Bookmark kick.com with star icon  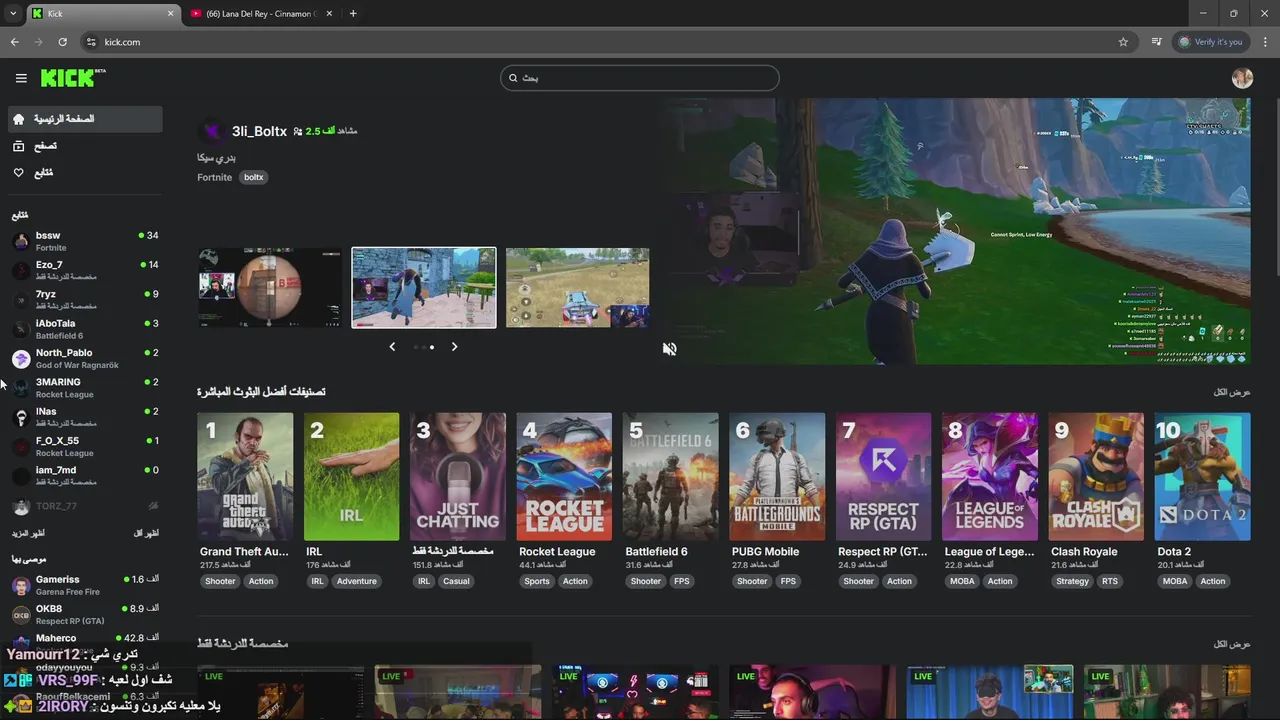pos(1123,42)
